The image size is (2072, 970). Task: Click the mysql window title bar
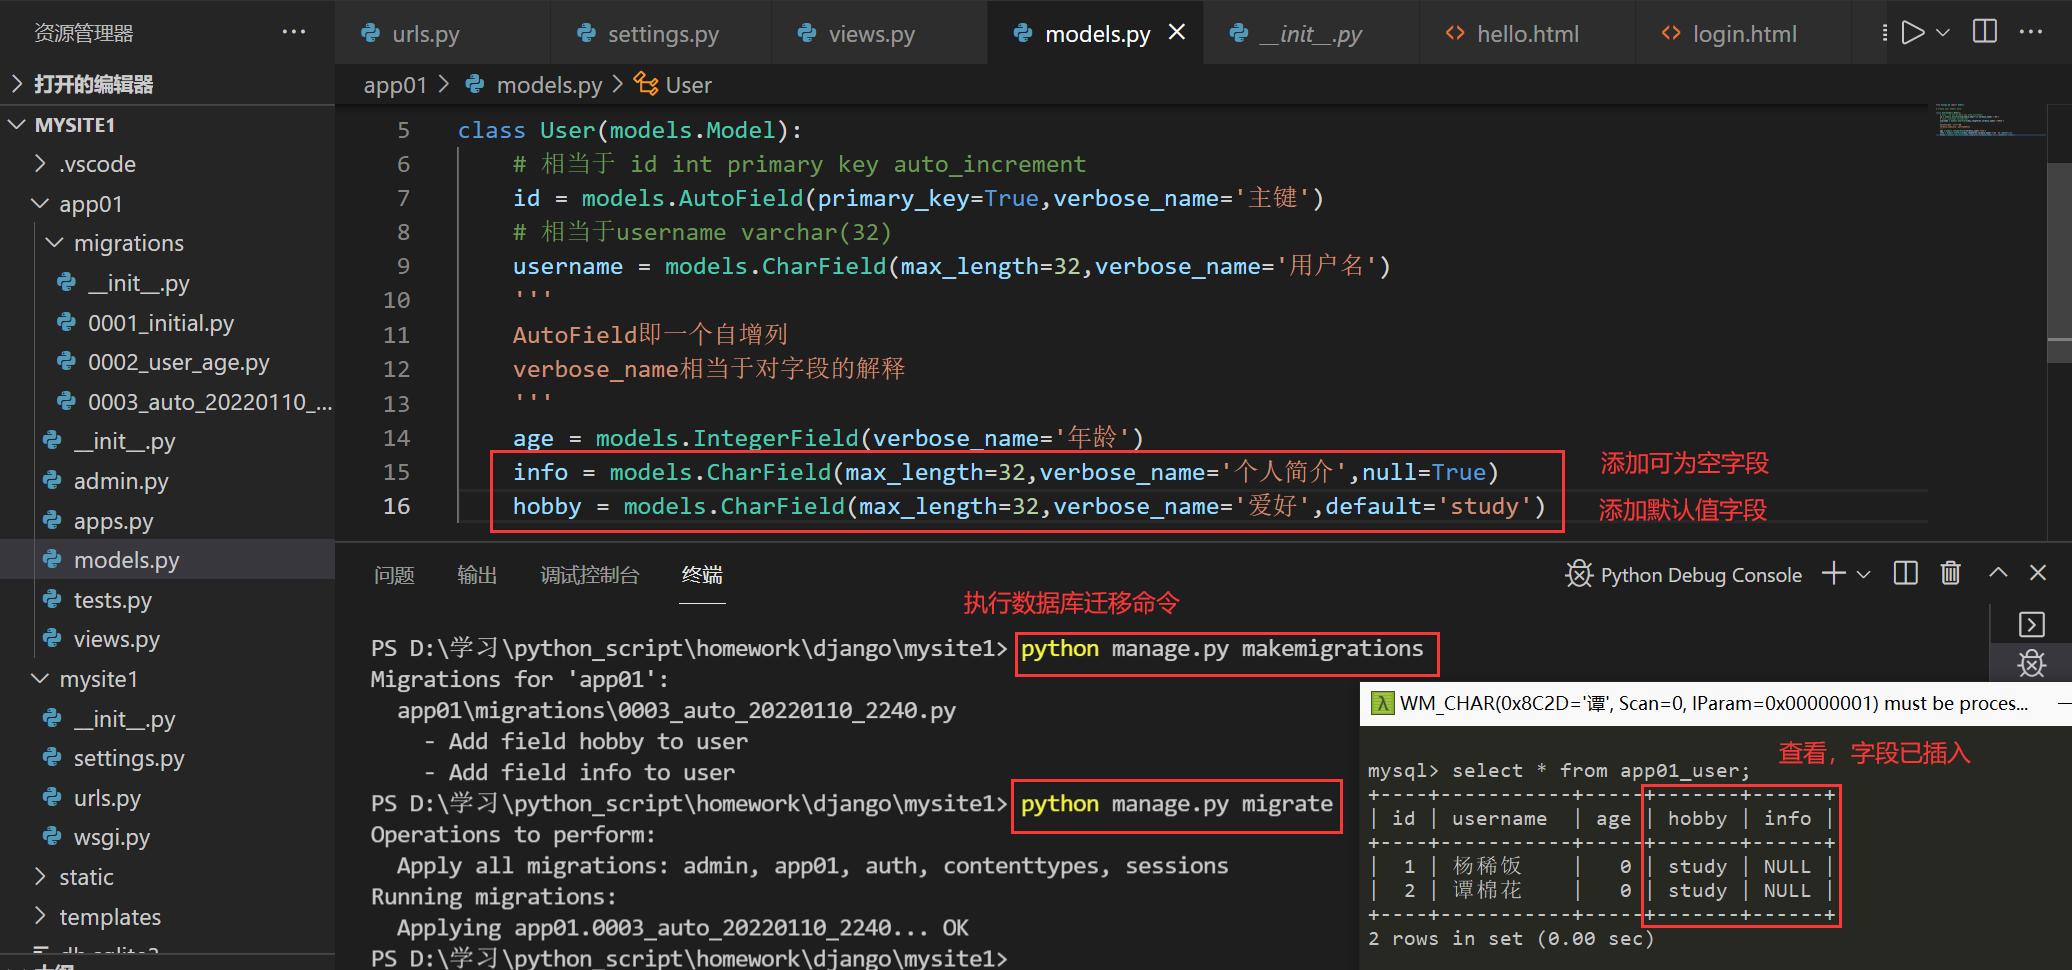click(1714, 703)
